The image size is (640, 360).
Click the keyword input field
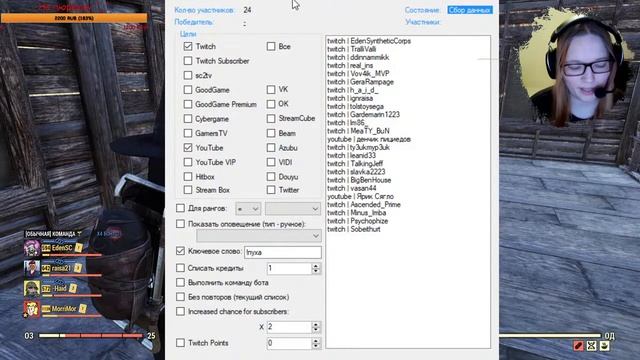[x=283, y=252]
